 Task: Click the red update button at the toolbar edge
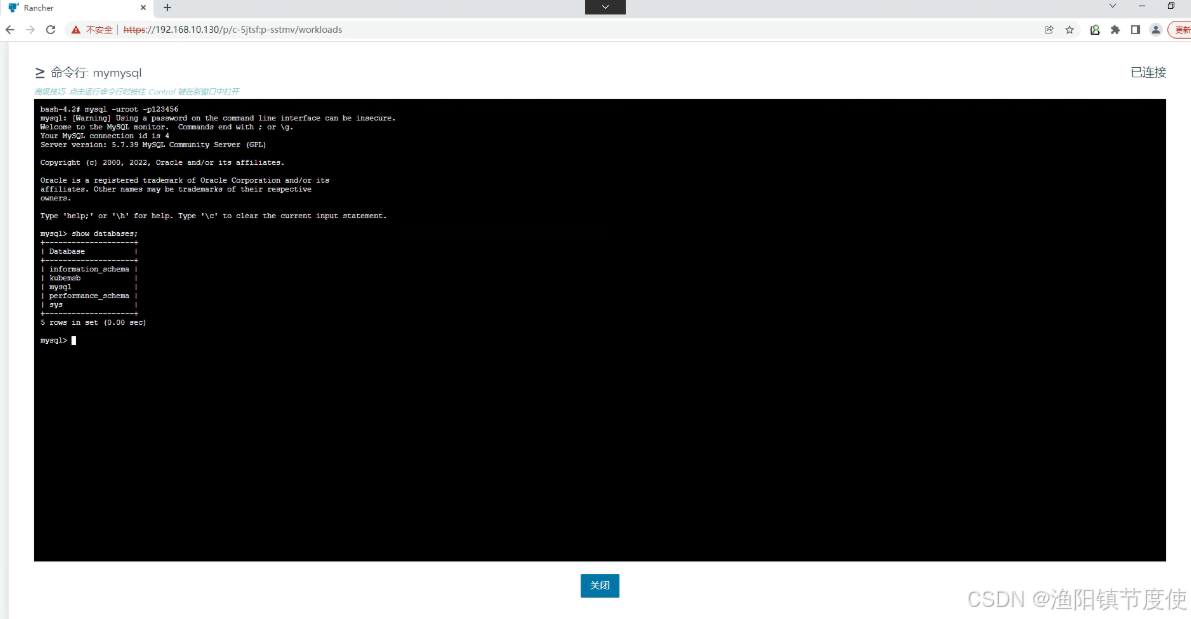point(1180,30)
